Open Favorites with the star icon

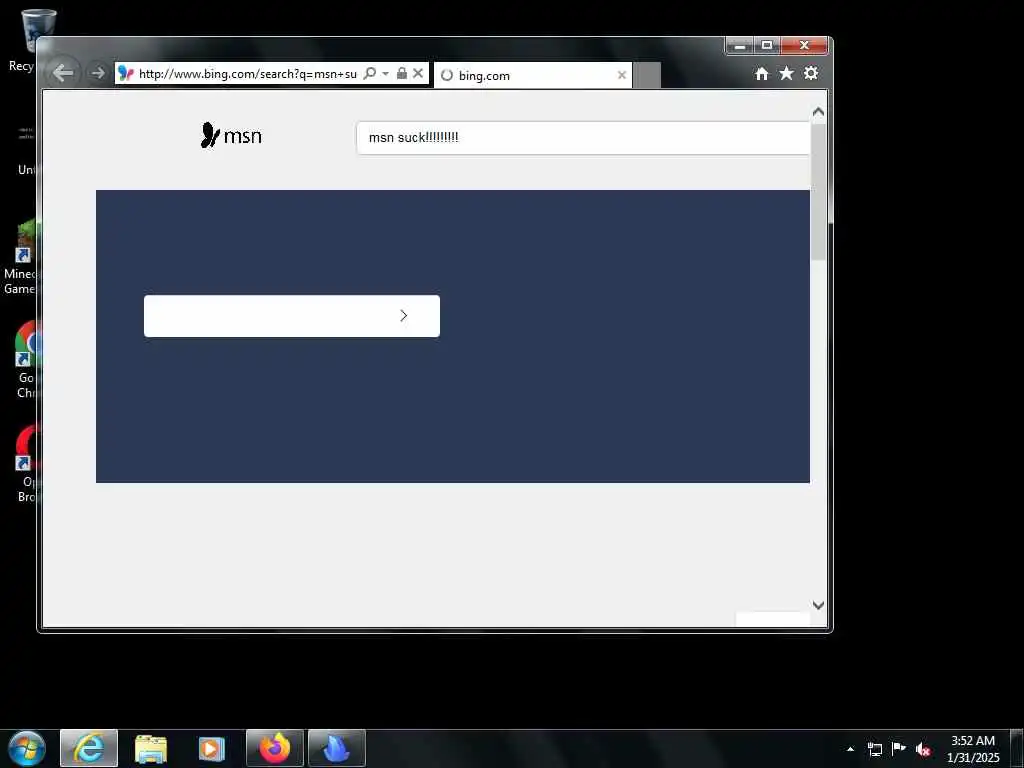tap(786, 73)
